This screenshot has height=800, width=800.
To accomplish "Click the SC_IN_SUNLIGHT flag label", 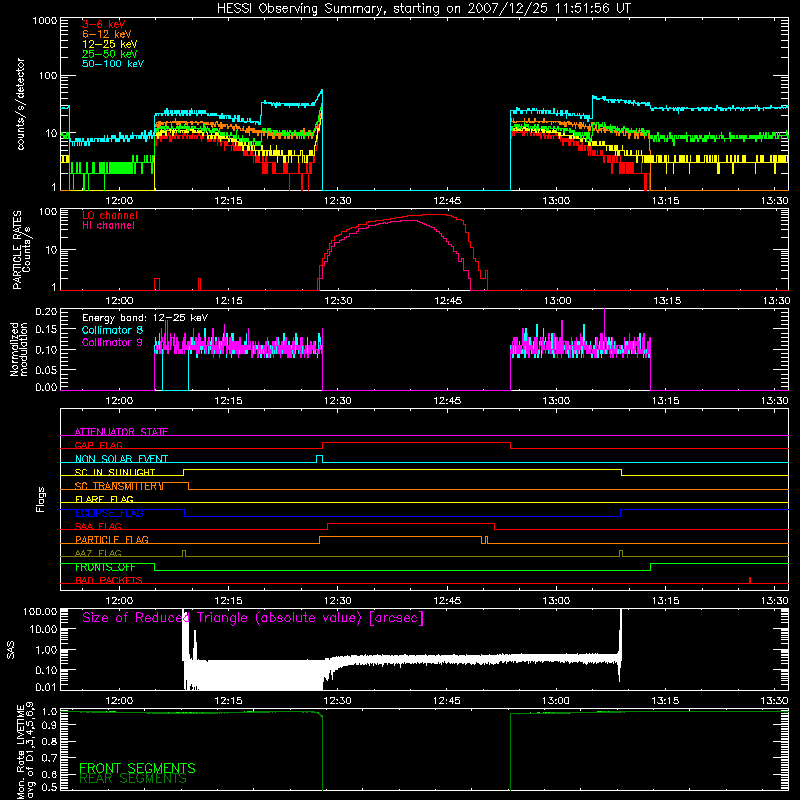I will click(x=115, y=472).
